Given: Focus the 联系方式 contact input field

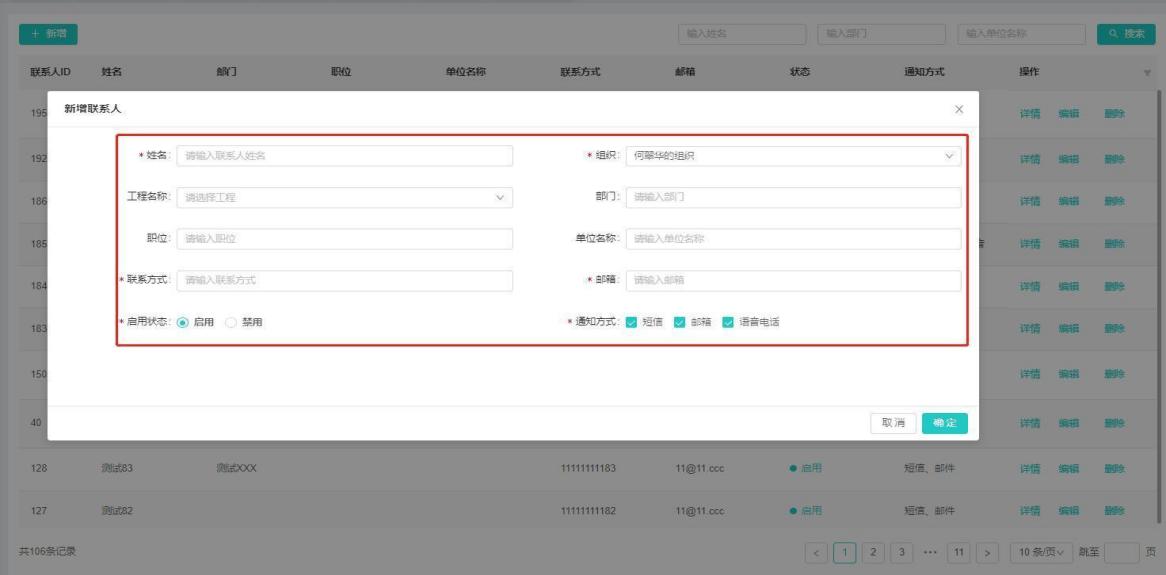Looking at the screenshot, I should [344, 281].
